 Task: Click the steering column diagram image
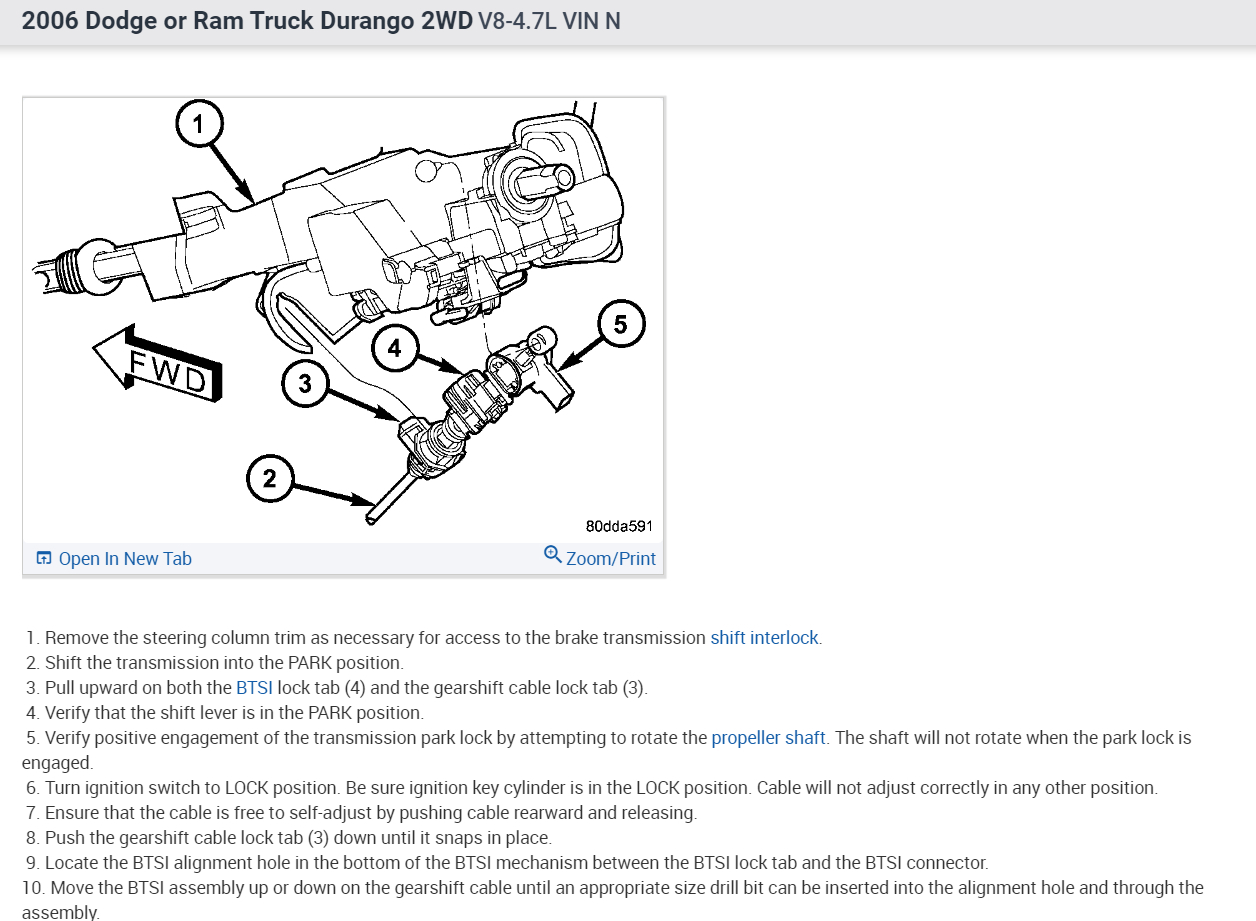point(344,320)
